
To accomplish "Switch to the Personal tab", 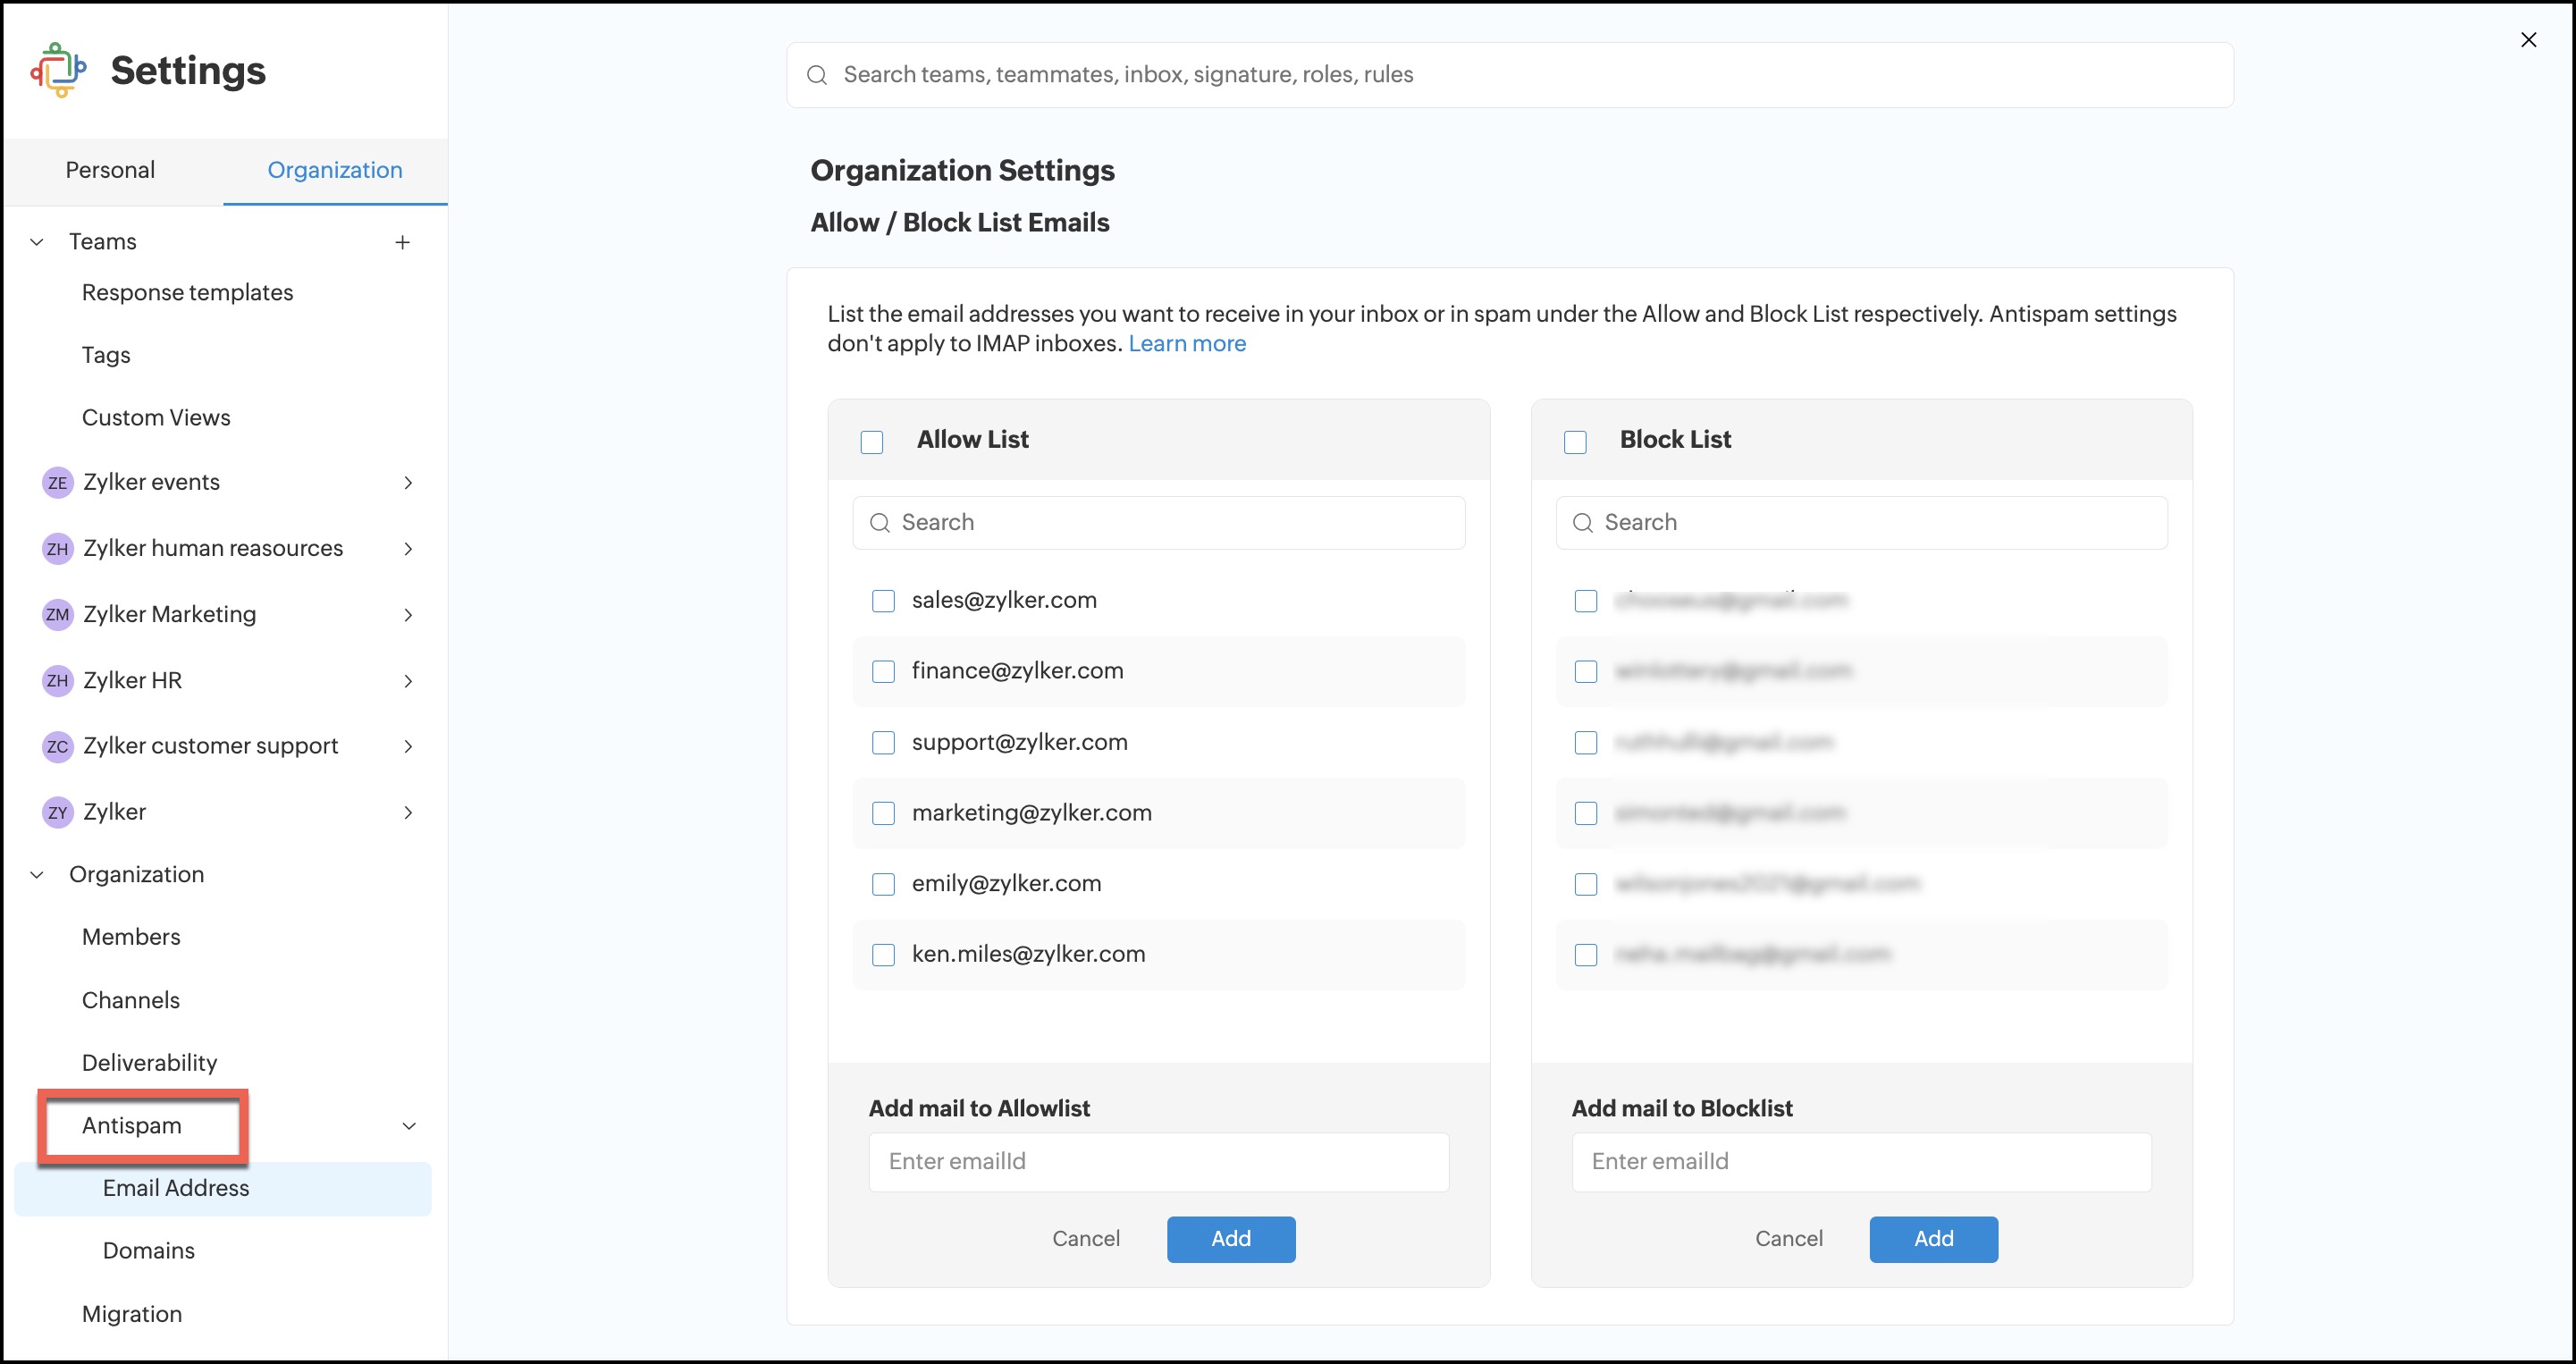I will (110, 170).
